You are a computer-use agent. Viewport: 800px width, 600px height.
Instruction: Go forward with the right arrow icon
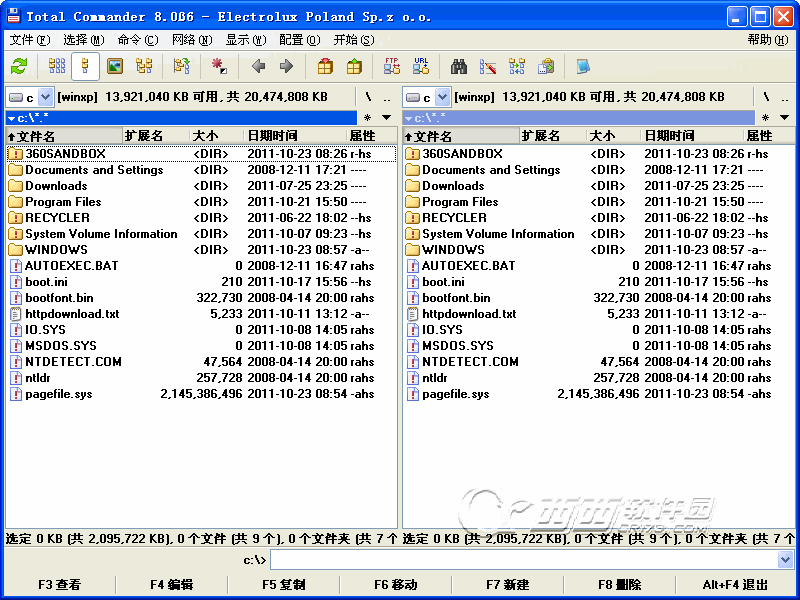286,66
